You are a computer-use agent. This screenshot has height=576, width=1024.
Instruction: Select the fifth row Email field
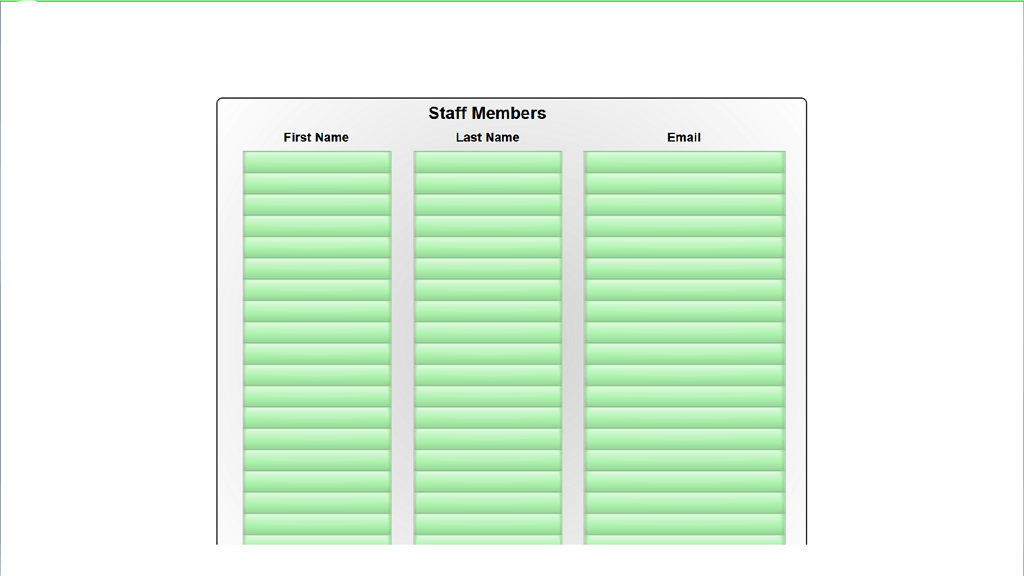684,248
